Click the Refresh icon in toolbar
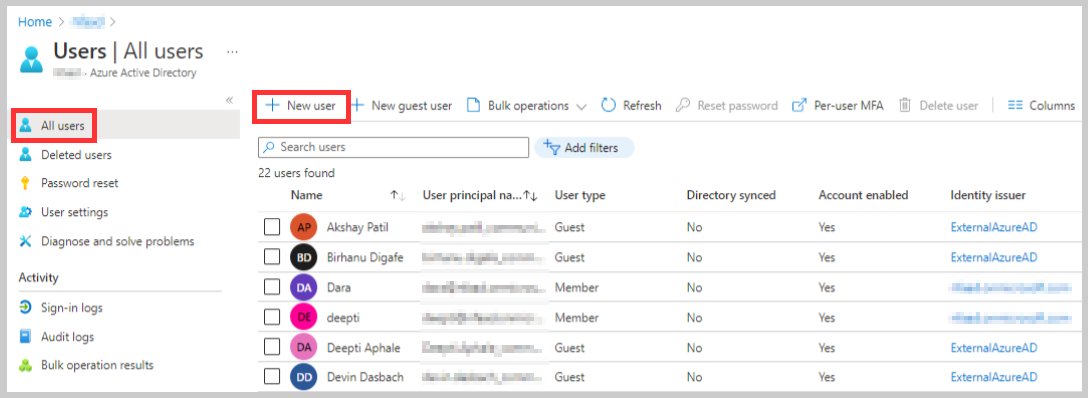Viewport: 1088px width, 398px height. [x=609, y=105]
